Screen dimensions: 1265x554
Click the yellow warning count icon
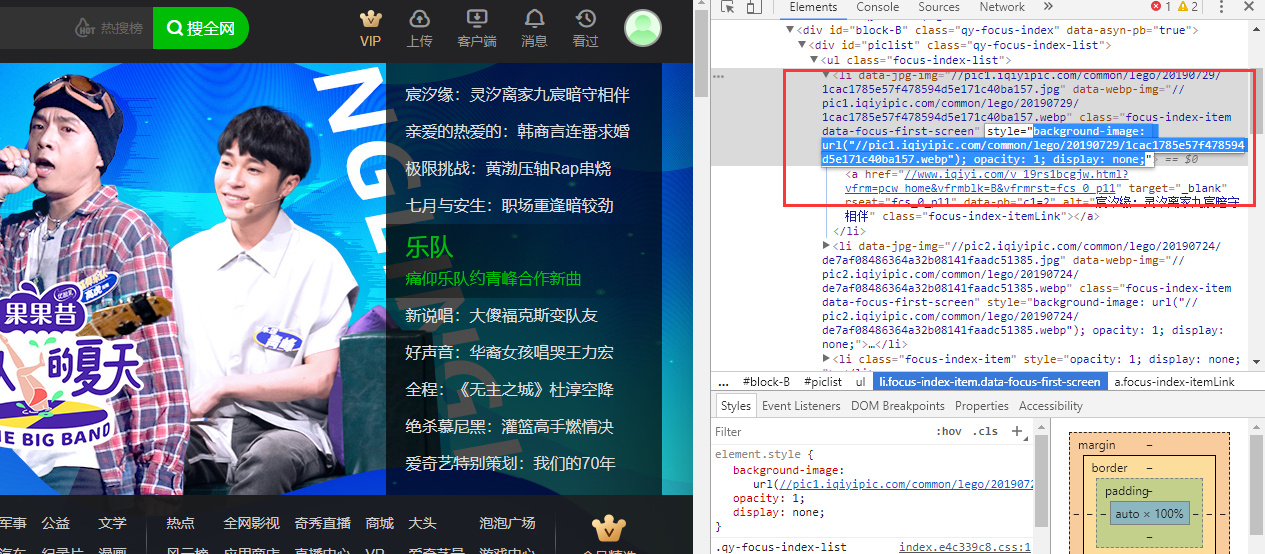1181,7
